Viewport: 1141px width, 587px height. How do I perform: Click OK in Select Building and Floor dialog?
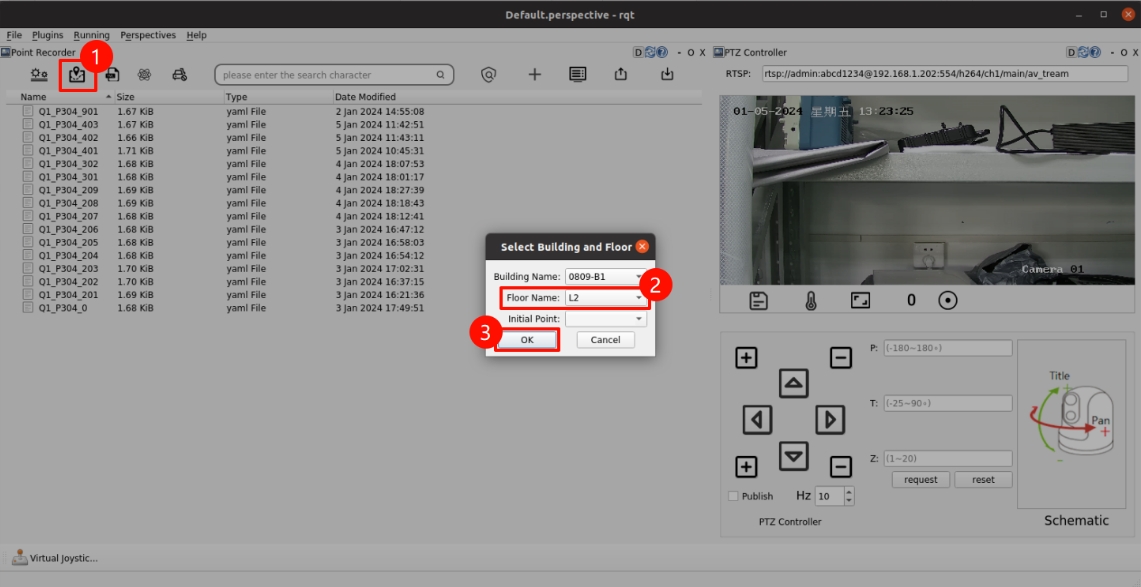(527, 340)
